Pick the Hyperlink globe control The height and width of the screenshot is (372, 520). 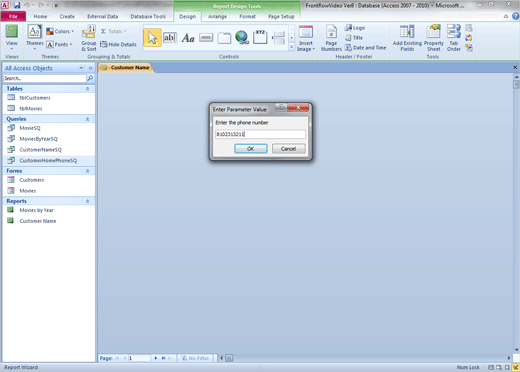(242, 38)
